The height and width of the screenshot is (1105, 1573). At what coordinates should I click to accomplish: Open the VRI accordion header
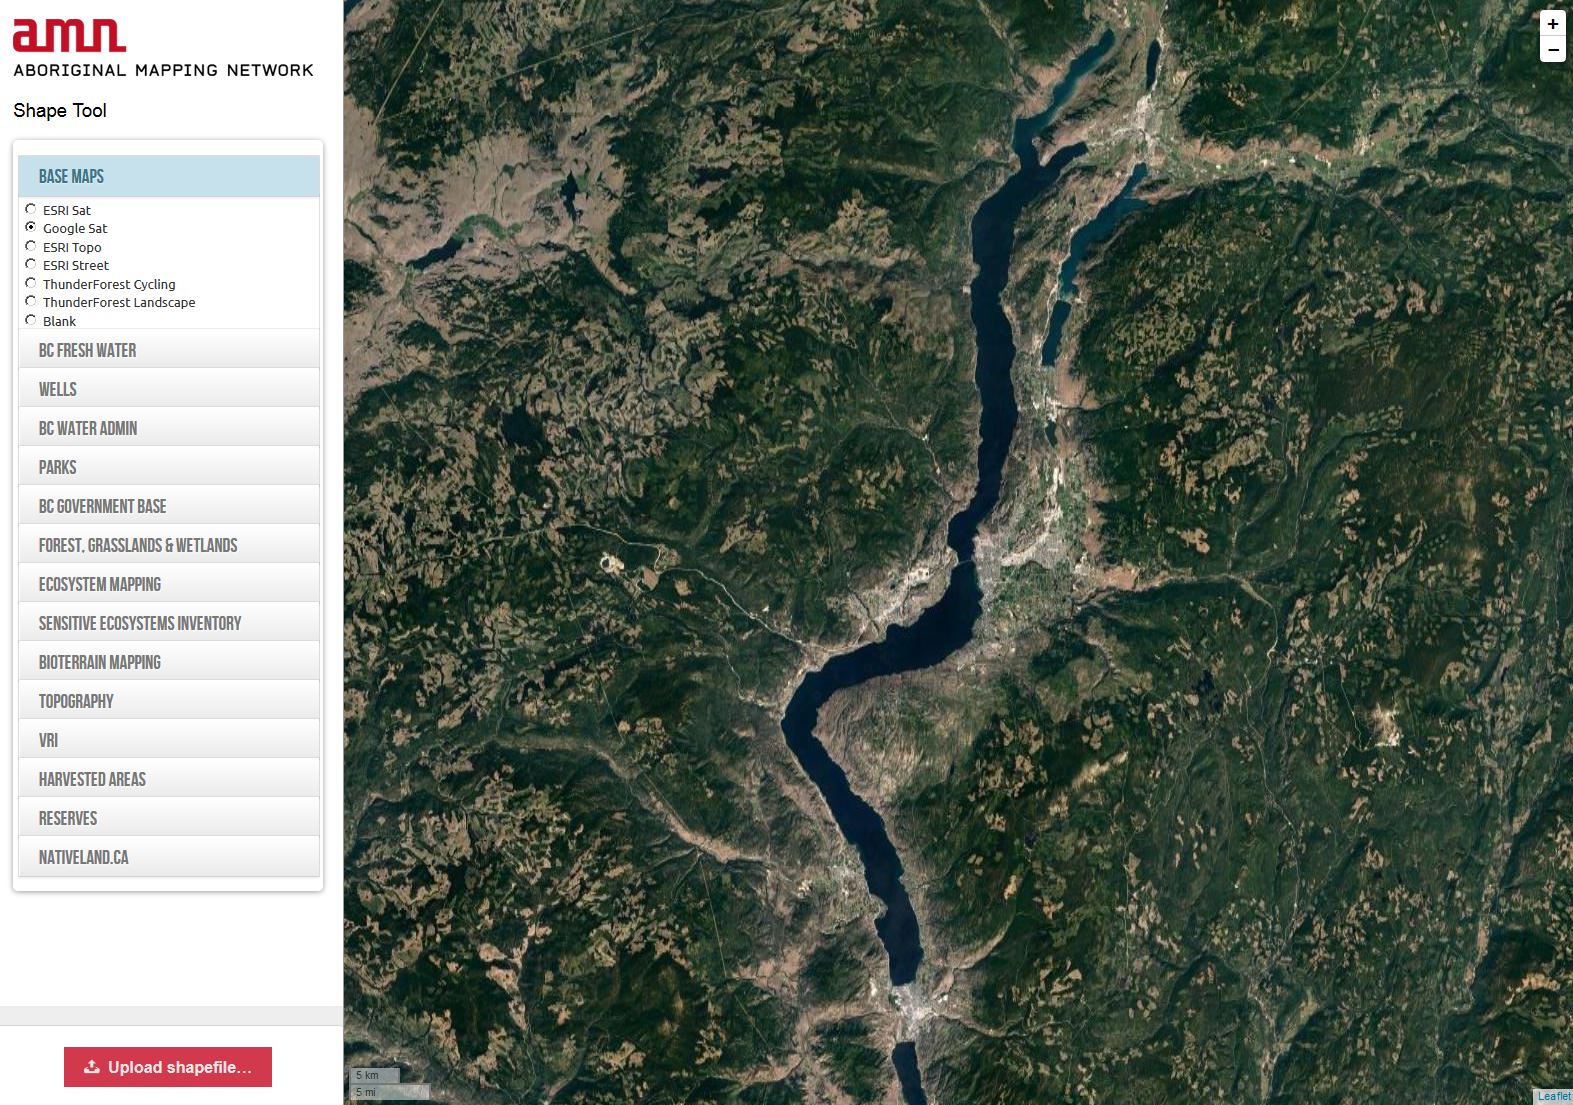coord(169,740)
